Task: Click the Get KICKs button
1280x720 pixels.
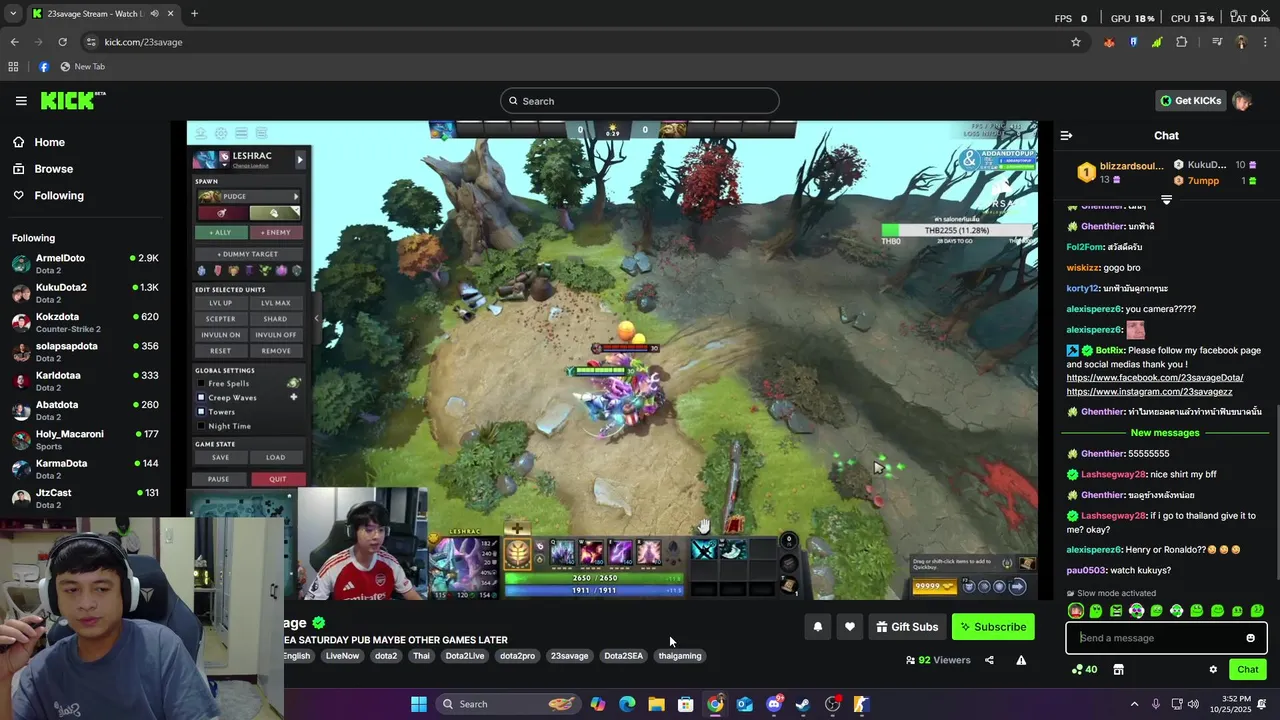Action: tap(1190, 101)
